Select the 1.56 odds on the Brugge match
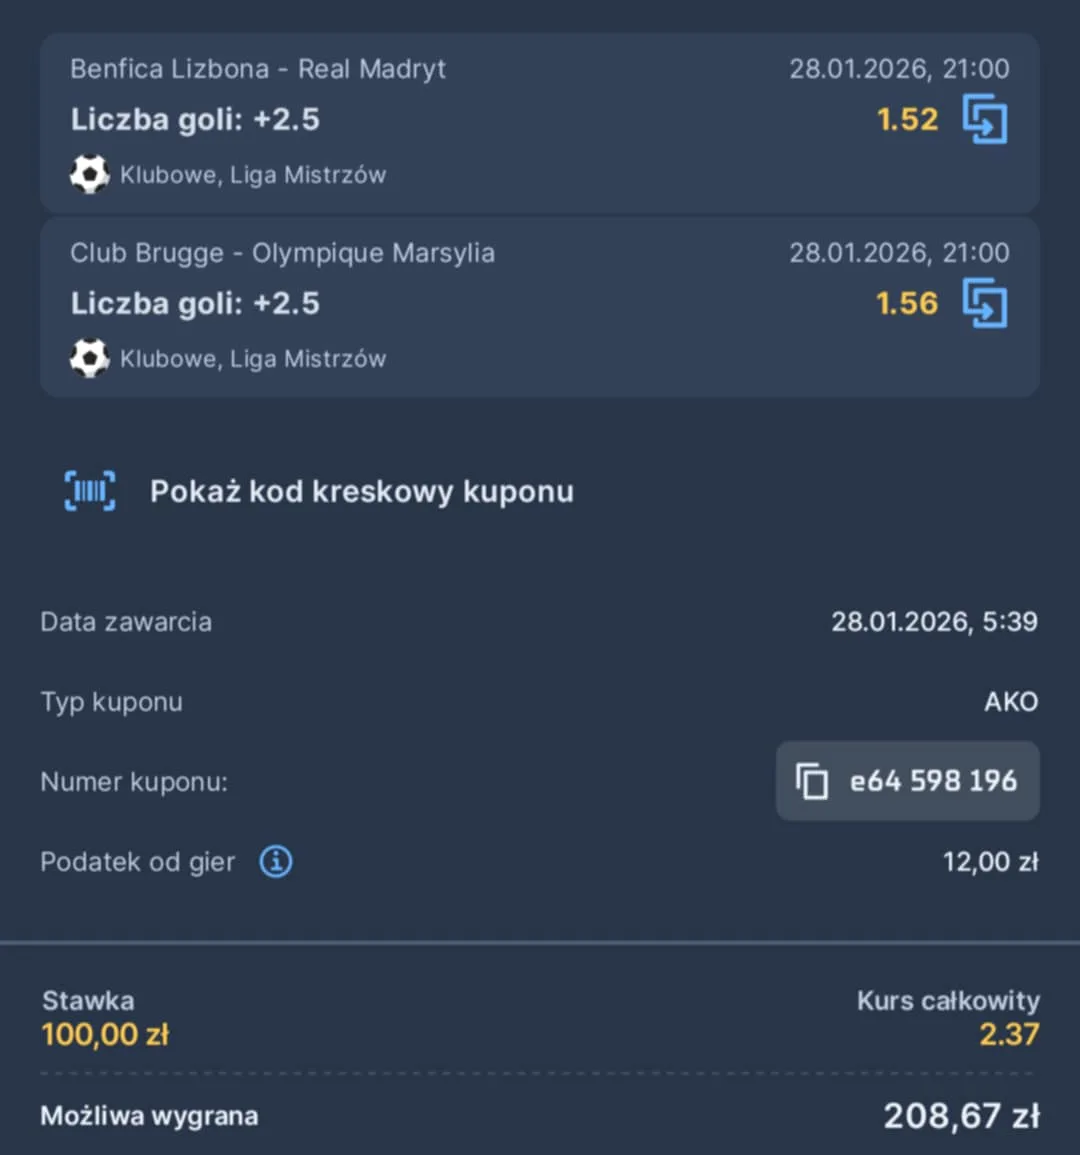 pyautogui.click(x=906, y=303)
